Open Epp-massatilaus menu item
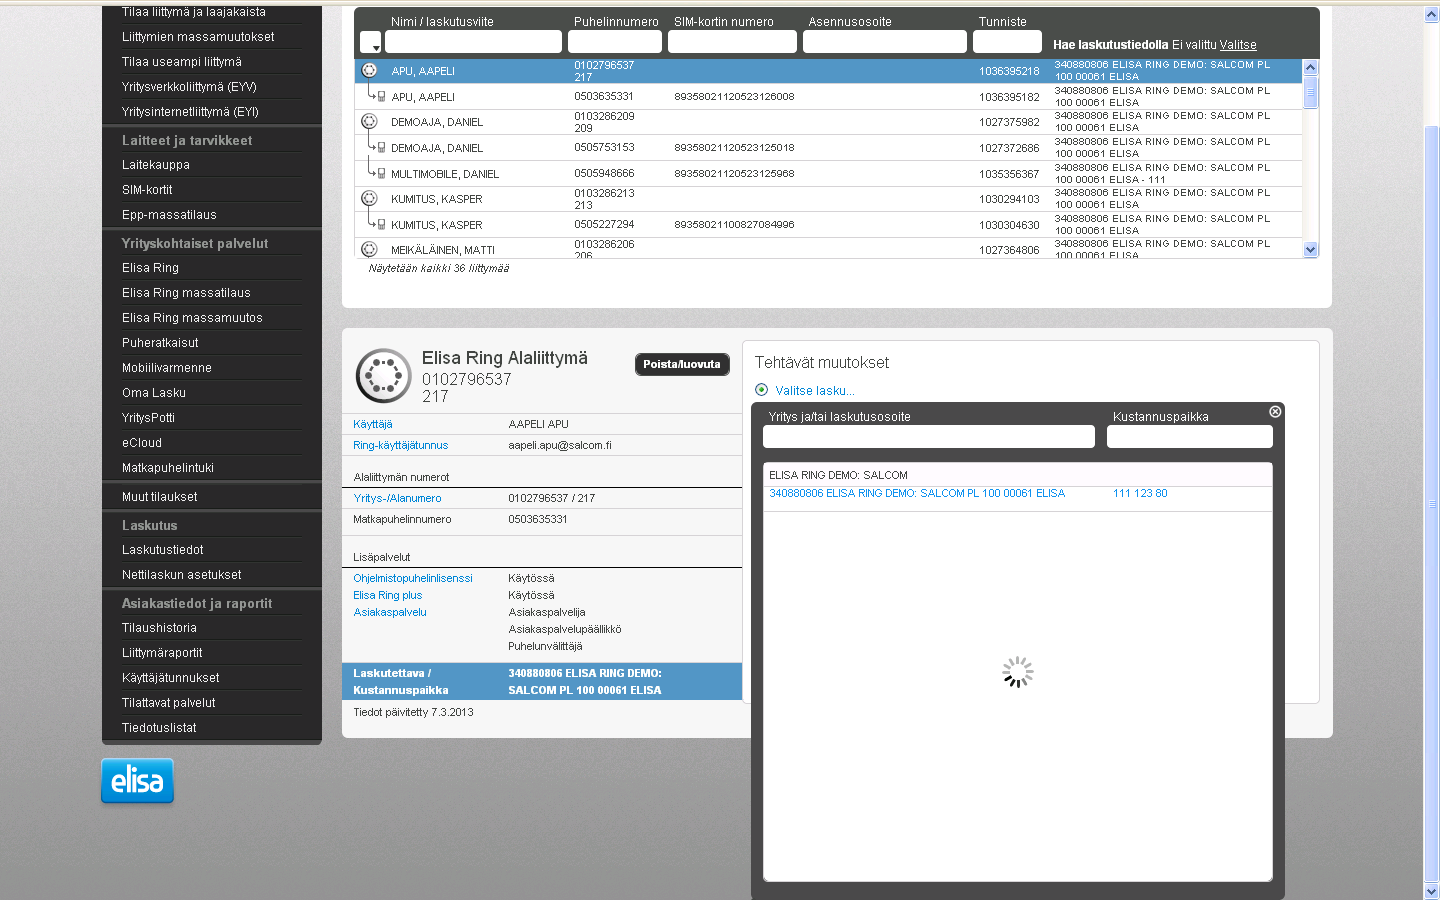The height and width of the screenshot is (900, 1440). 169,215
